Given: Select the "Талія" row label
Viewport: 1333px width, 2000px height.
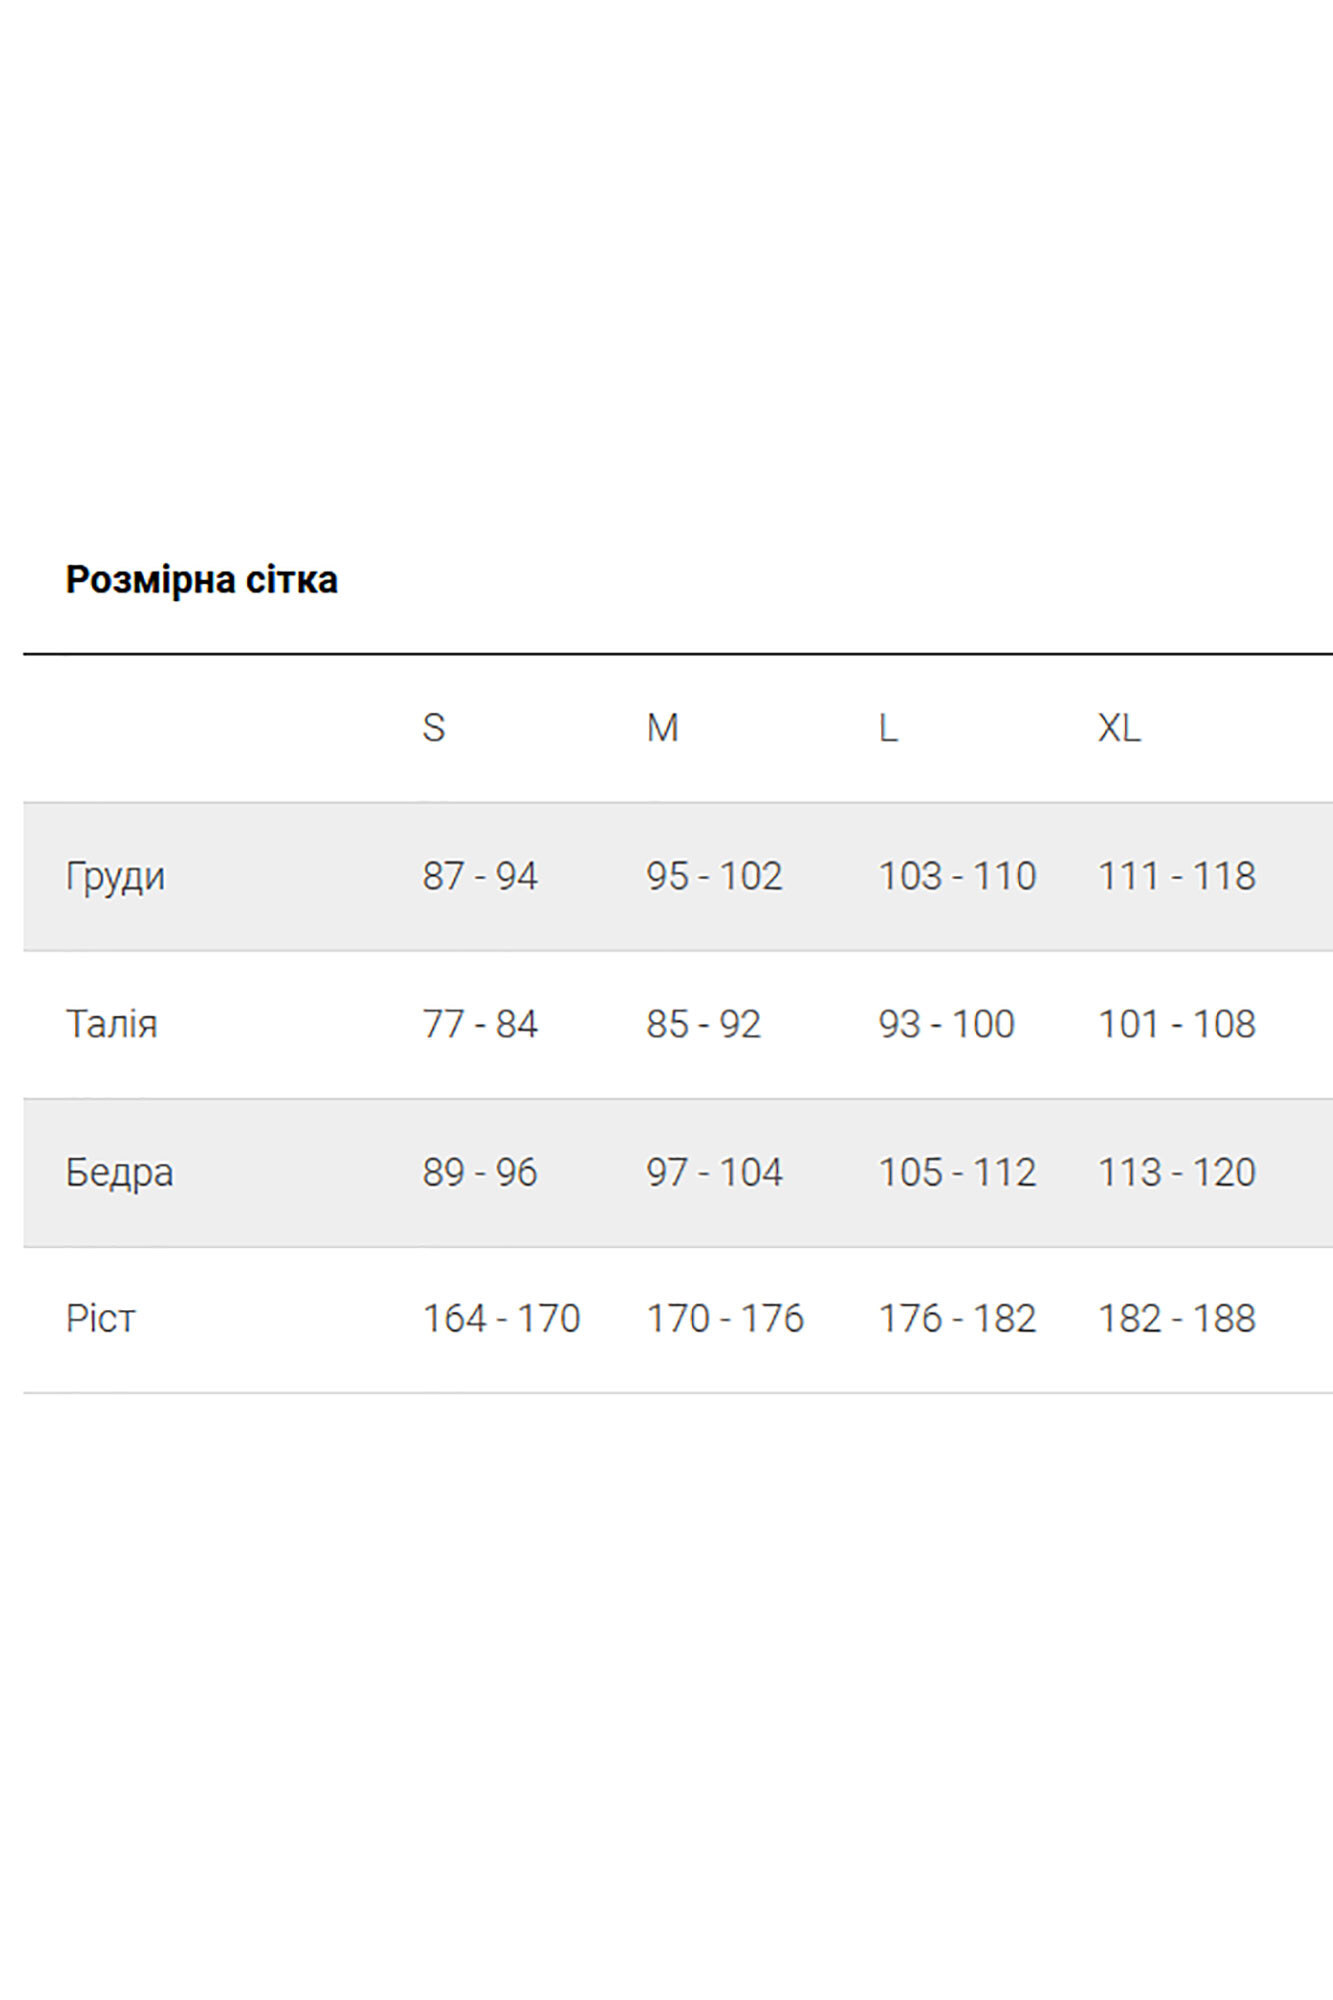Looking at the screenshot, I should (x=111, y=1024).
